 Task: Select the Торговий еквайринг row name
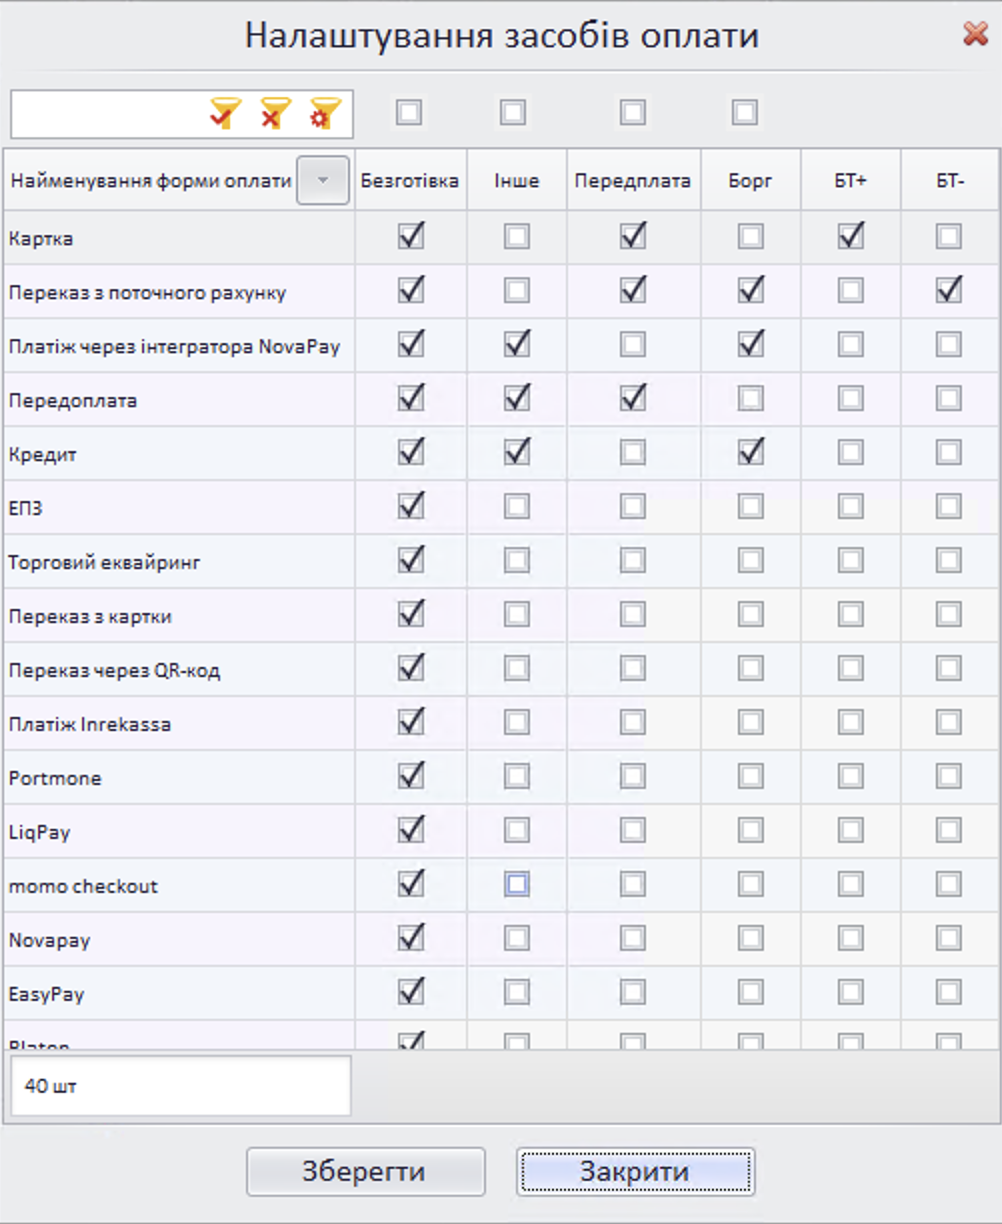click(x=105, y=562)
